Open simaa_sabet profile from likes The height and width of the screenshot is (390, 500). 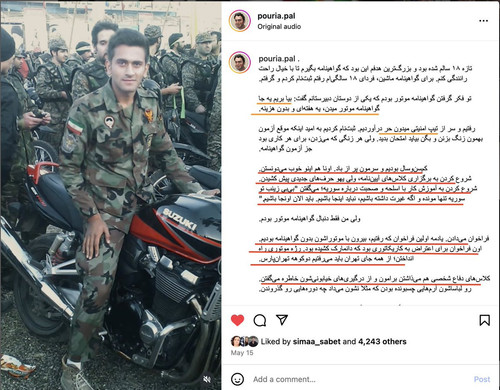pyautogui.click(x=316, y=341)
